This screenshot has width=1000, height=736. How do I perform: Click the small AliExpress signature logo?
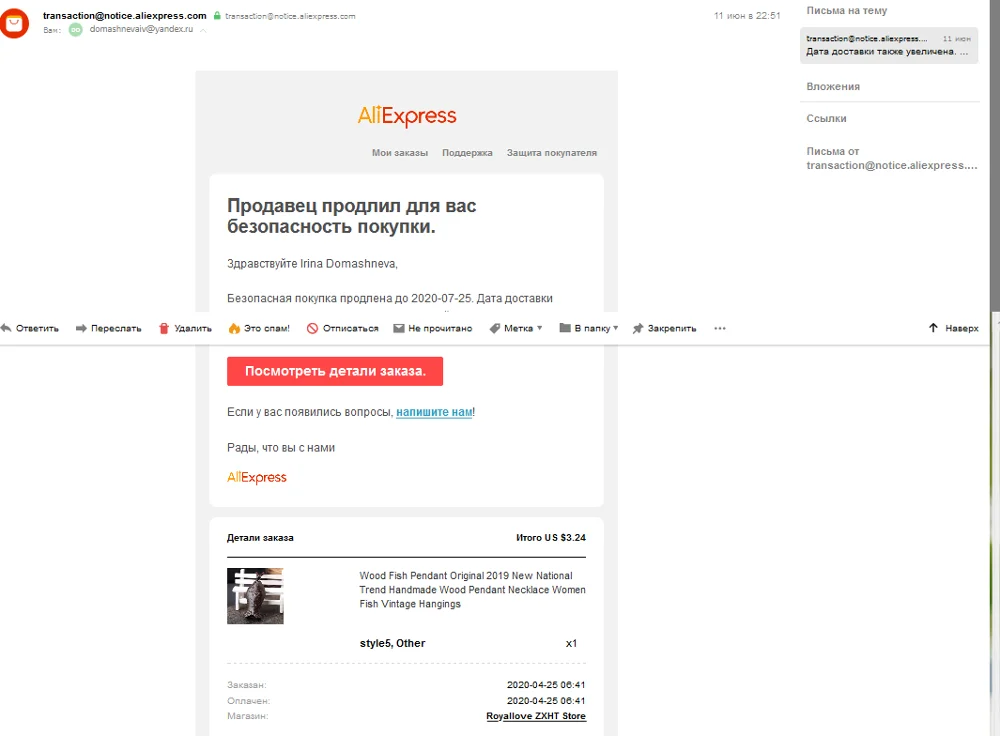pyautogui.click(x=257, y=477)
